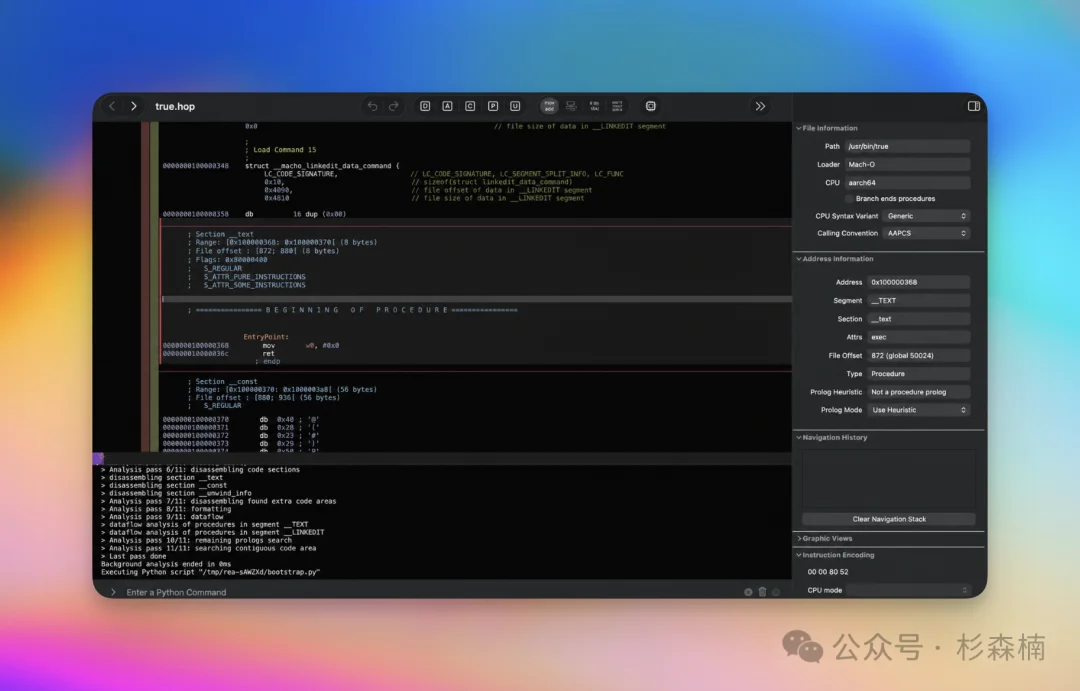This screenshot has height=691, width=1080.
Task: Click the purple console divider handle
Action: [98, 457]
